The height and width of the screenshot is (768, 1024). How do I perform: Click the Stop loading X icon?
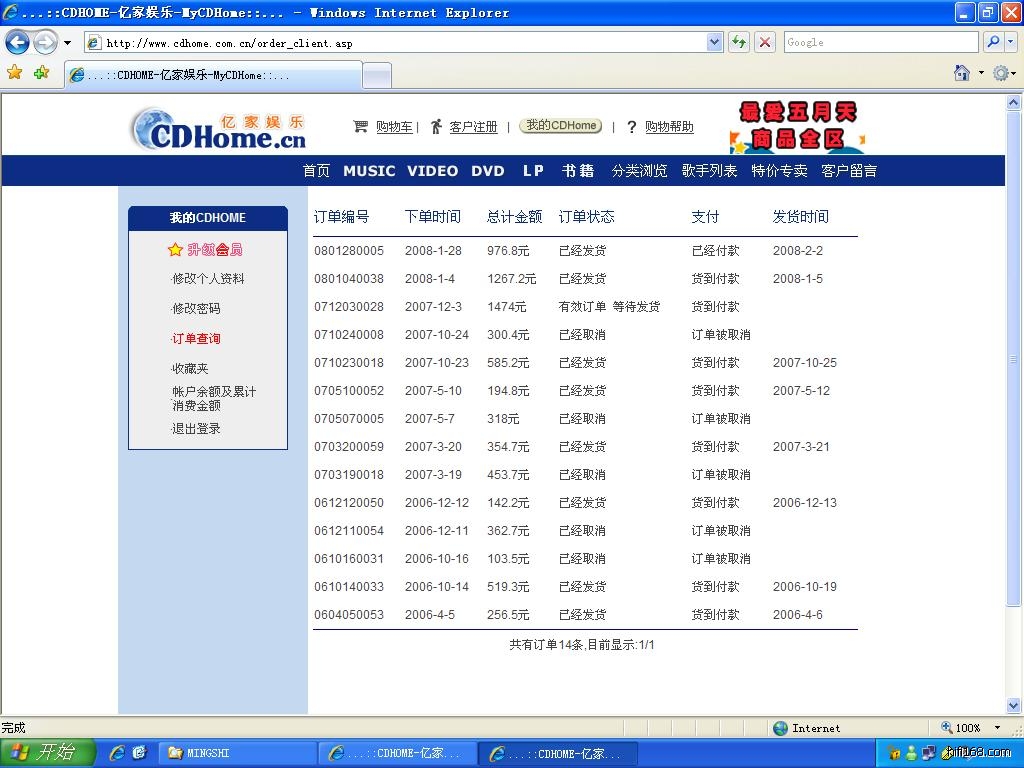765,42
